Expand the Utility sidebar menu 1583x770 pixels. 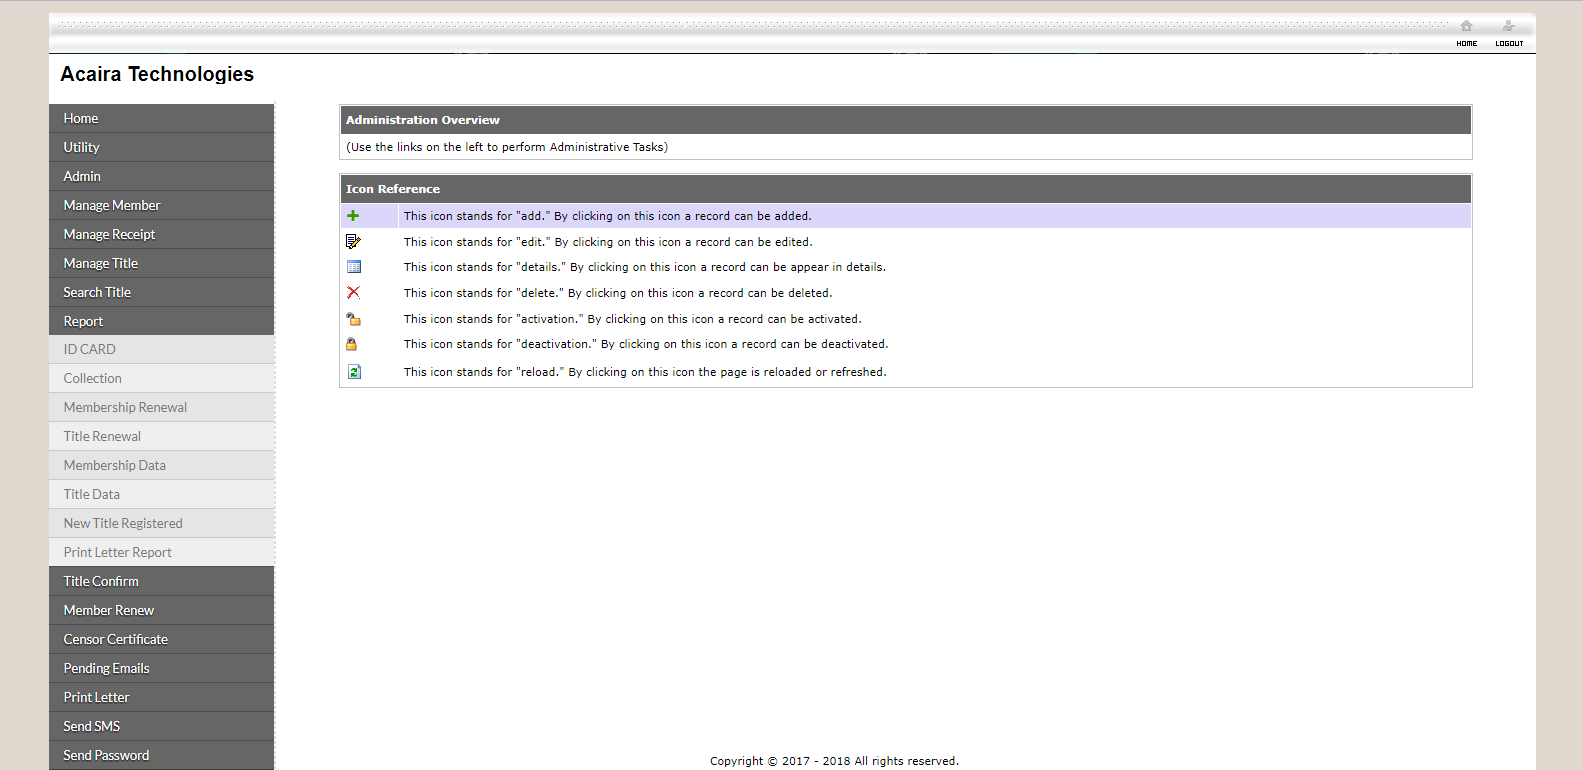(x=81, y=147)
